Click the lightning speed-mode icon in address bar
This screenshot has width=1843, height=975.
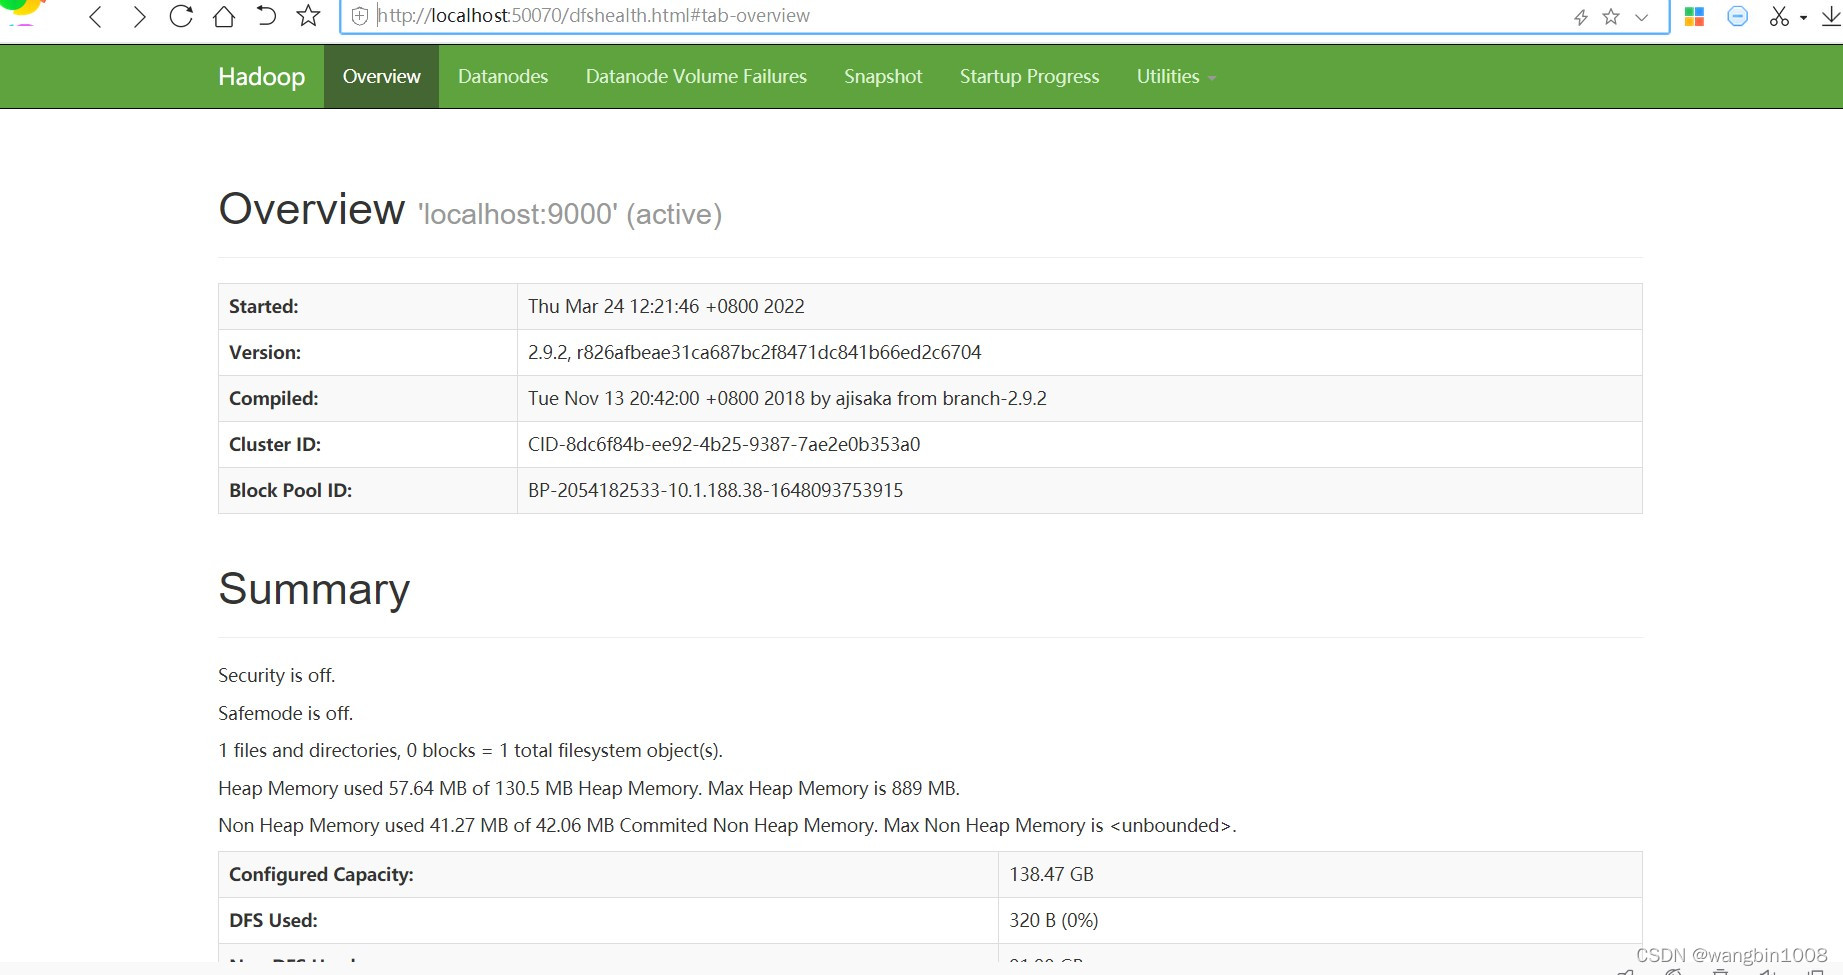[1581, 17]
